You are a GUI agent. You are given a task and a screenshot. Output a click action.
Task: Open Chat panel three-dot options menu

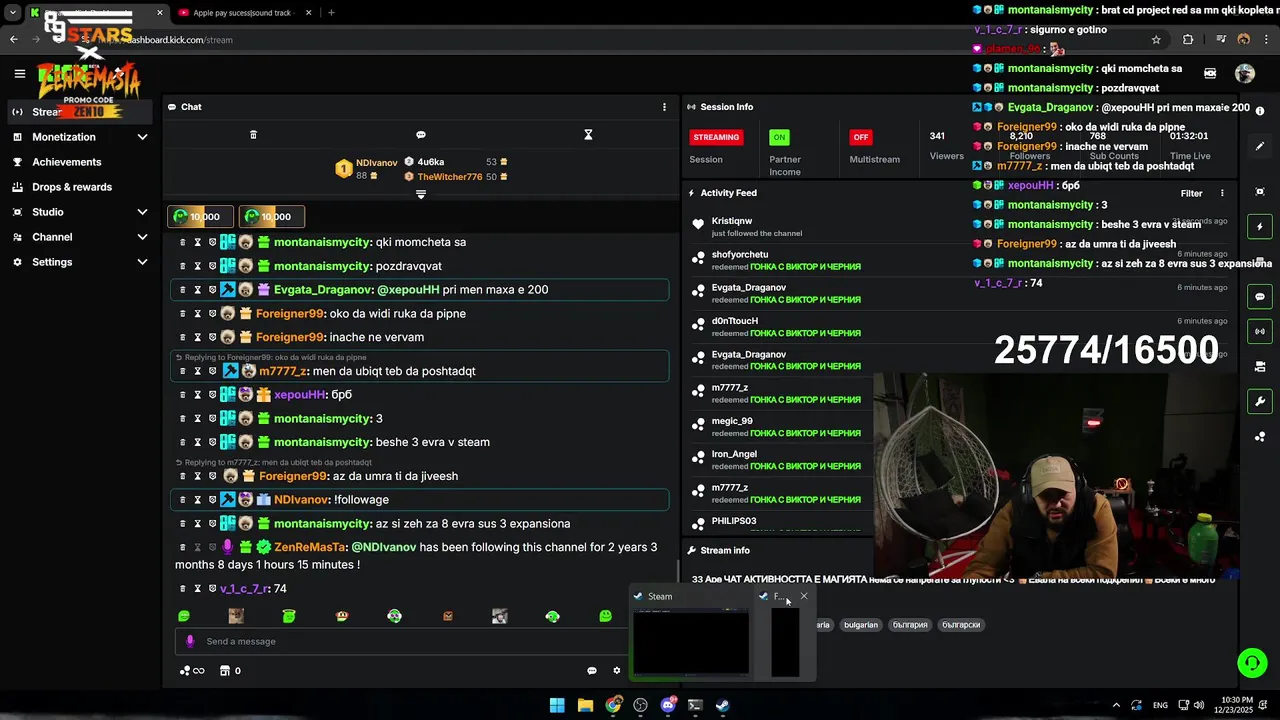(x=664, y=107)
